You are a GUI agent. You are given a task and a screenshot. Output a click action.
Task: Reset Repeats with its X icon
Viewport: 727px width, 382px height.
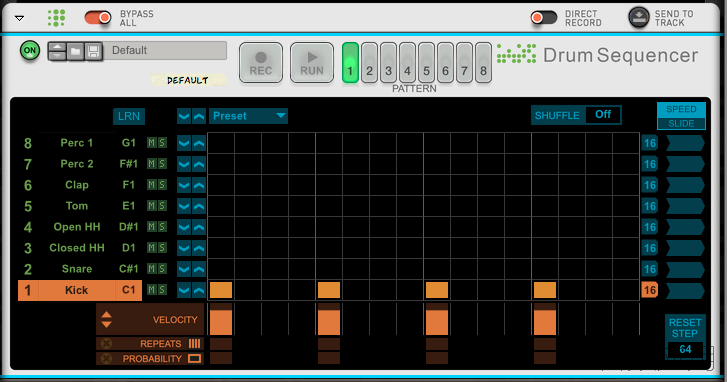[x=106, y=344]
